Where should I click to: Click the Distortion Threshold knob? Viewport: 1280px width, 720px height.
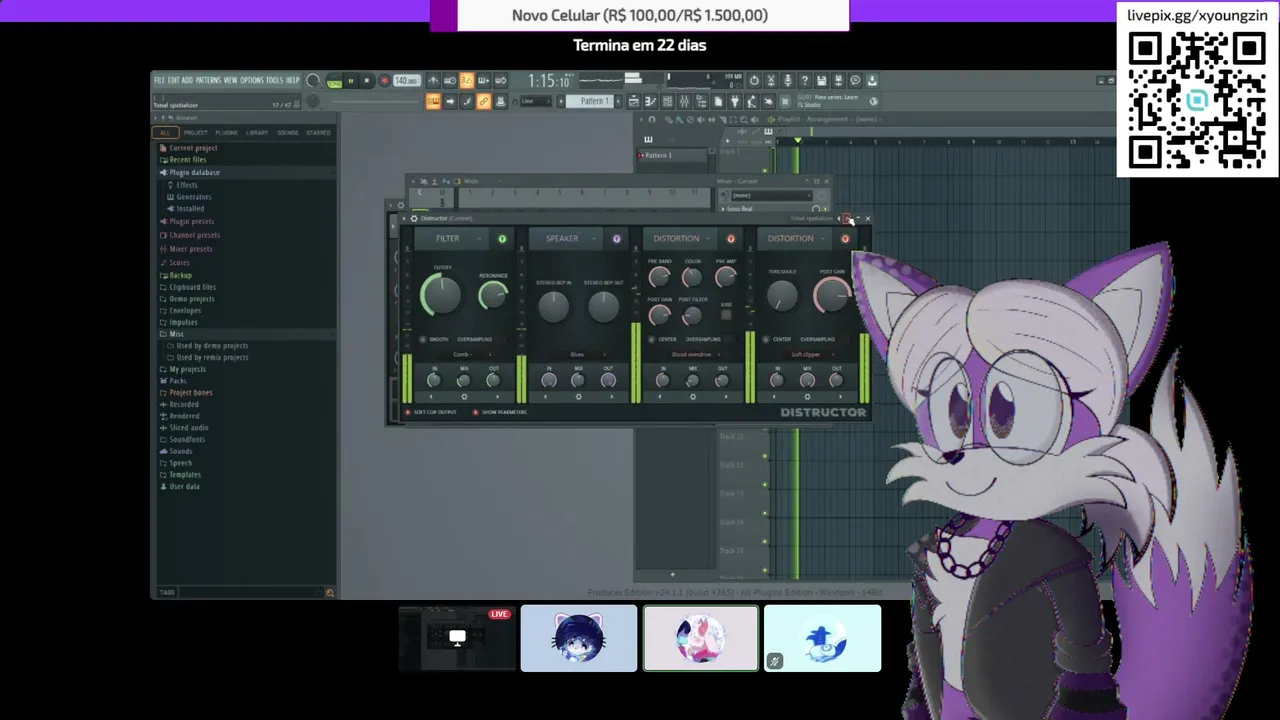782,295
